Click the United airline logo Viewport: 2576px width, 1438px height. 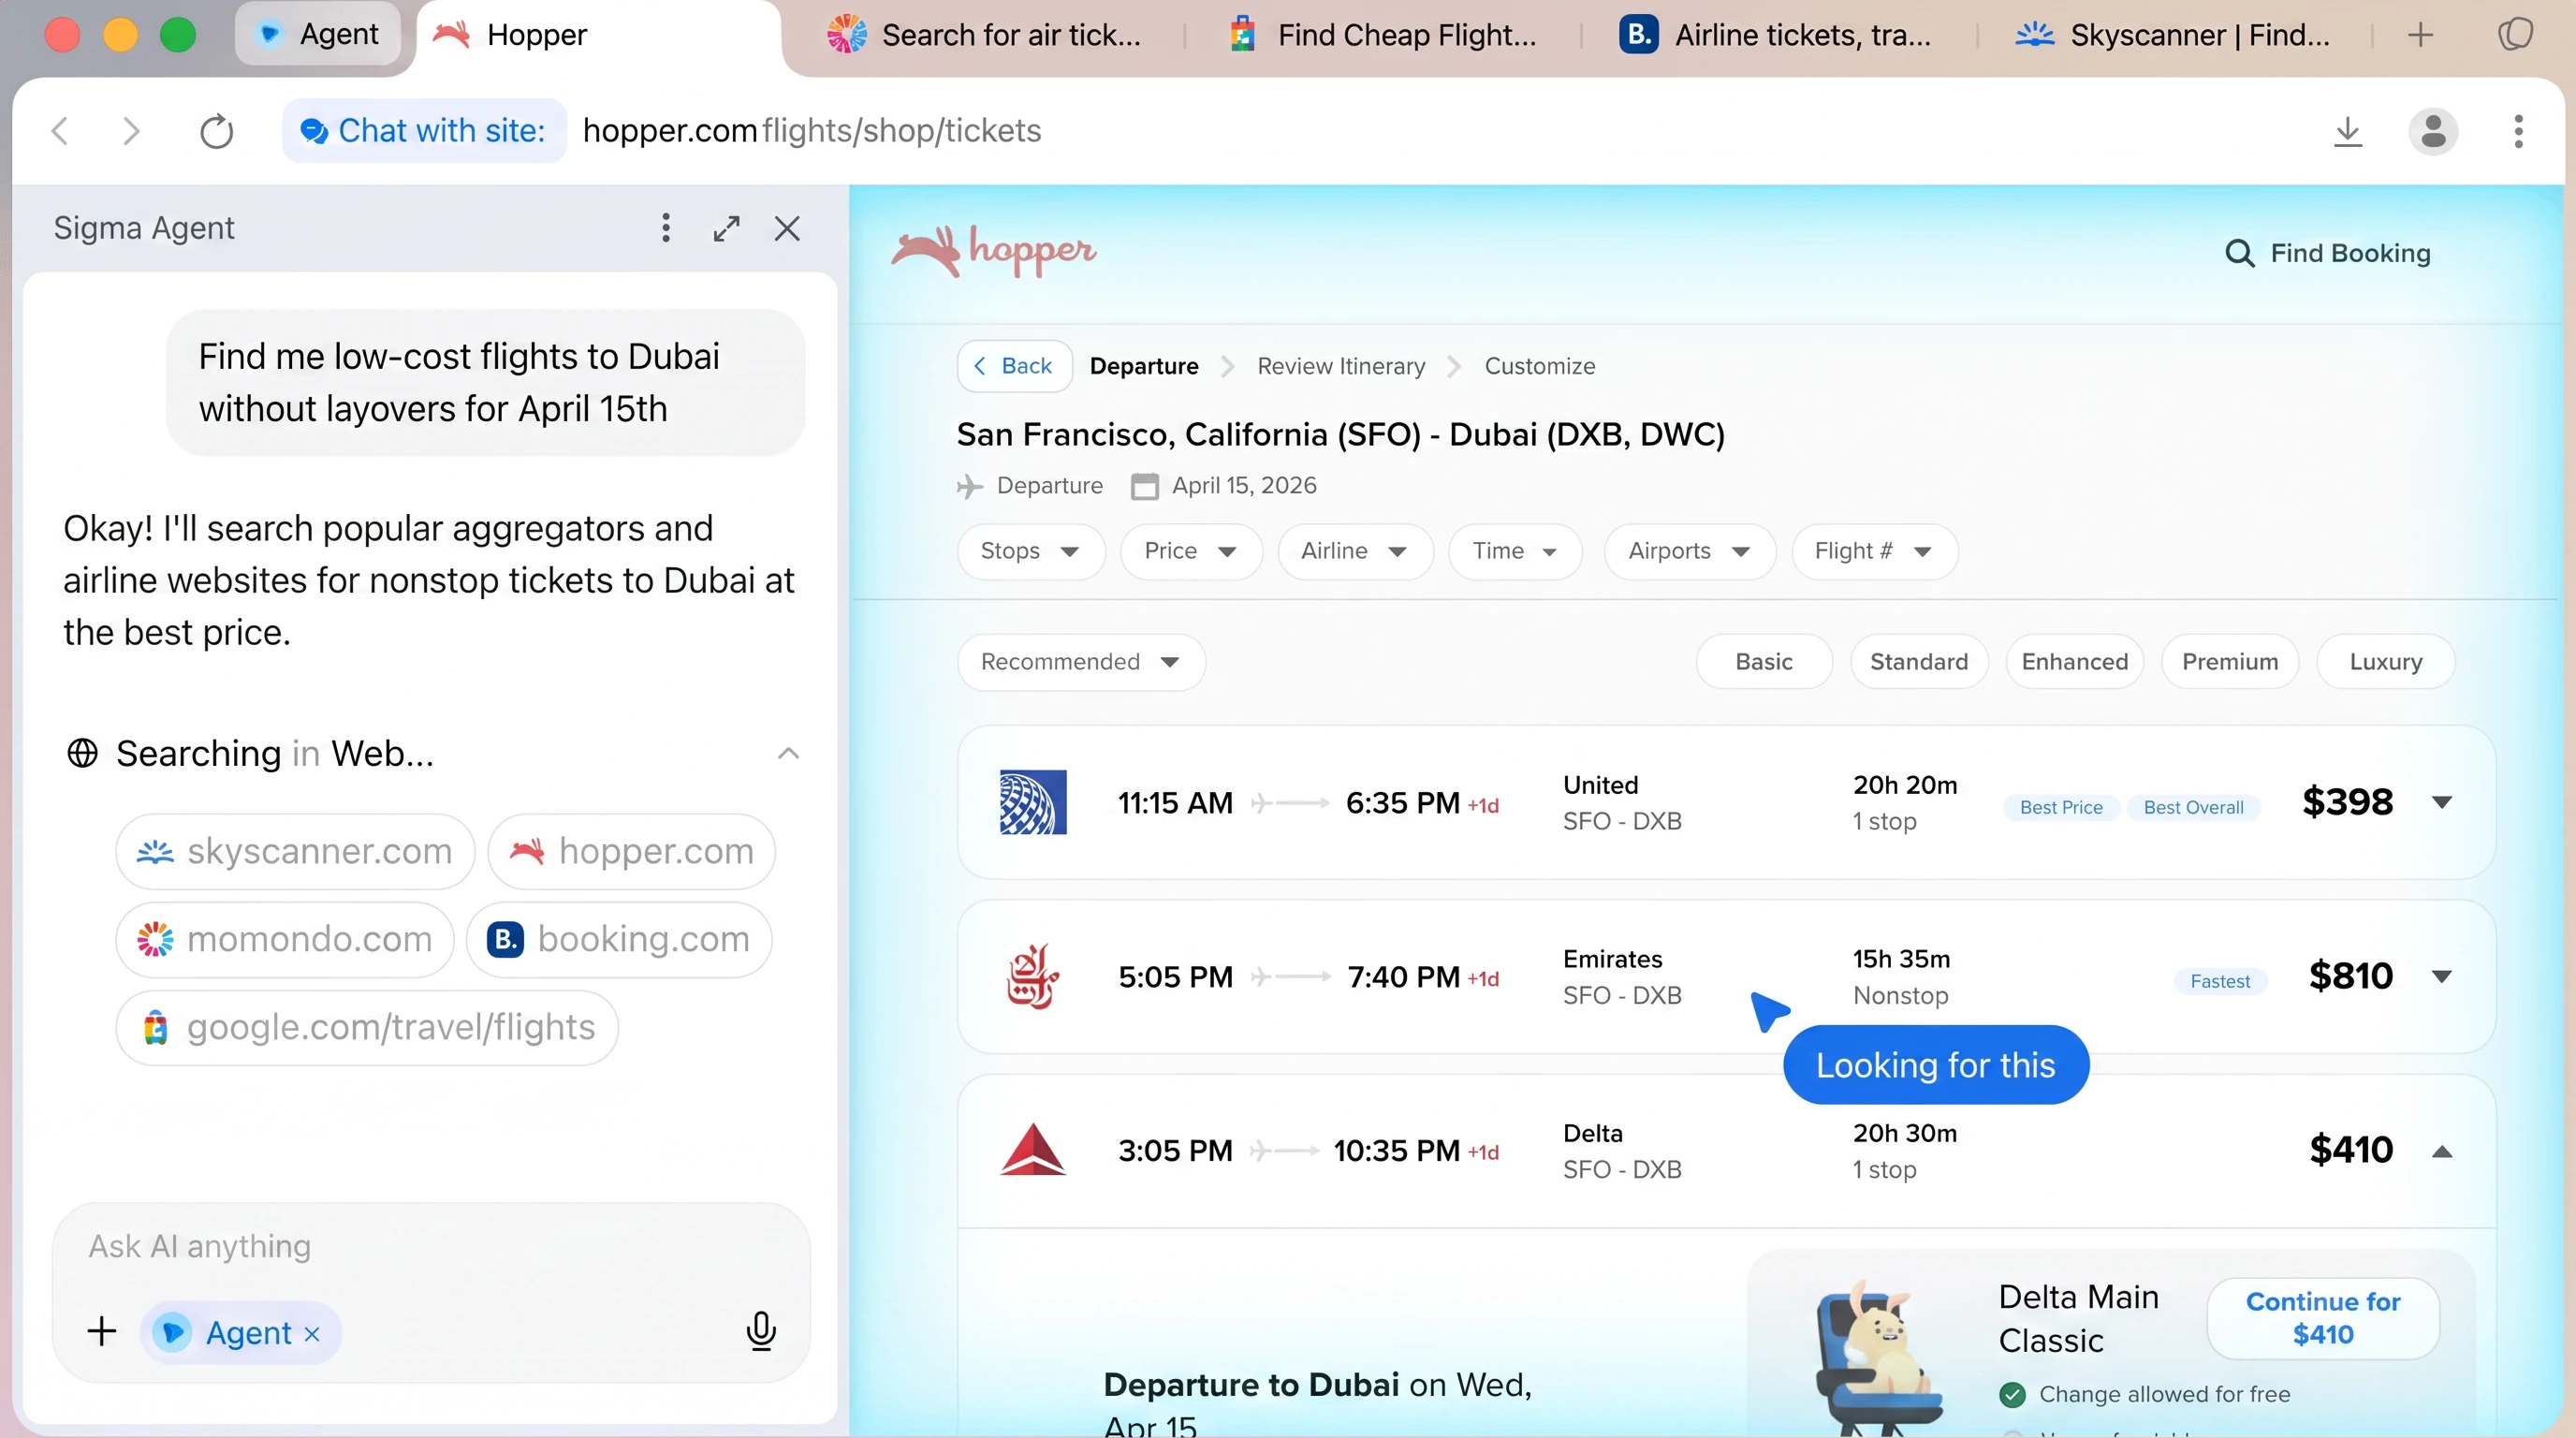coord(1033,802)
